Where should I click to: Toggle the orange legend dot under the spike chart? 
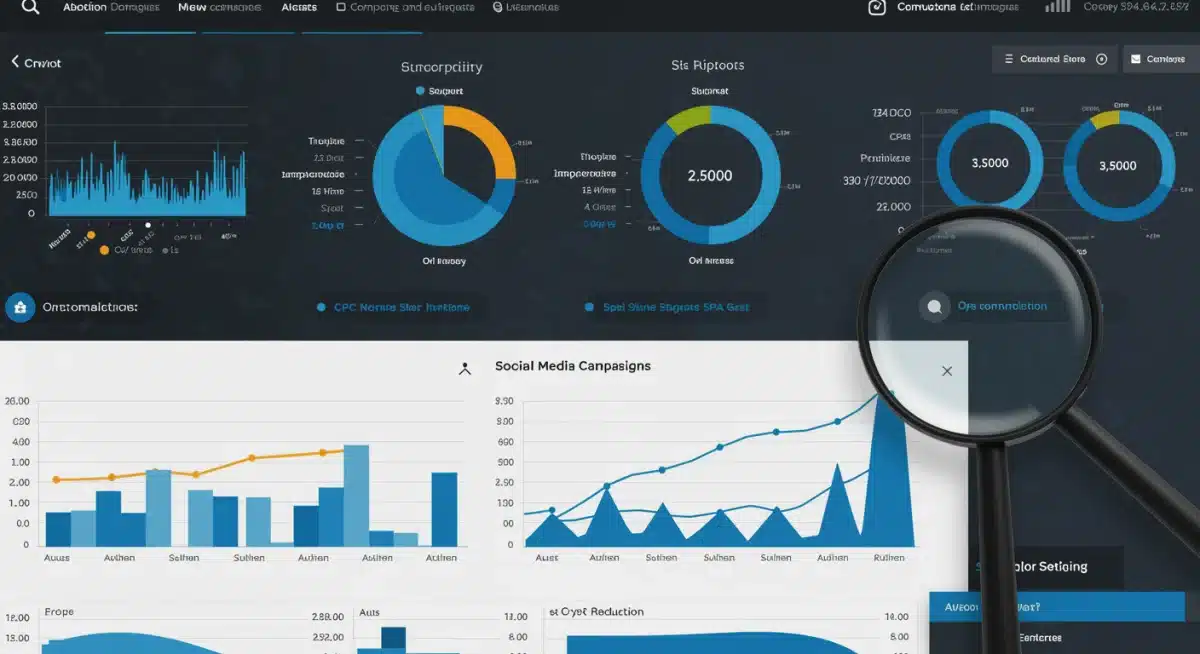[x=104, y=250]
